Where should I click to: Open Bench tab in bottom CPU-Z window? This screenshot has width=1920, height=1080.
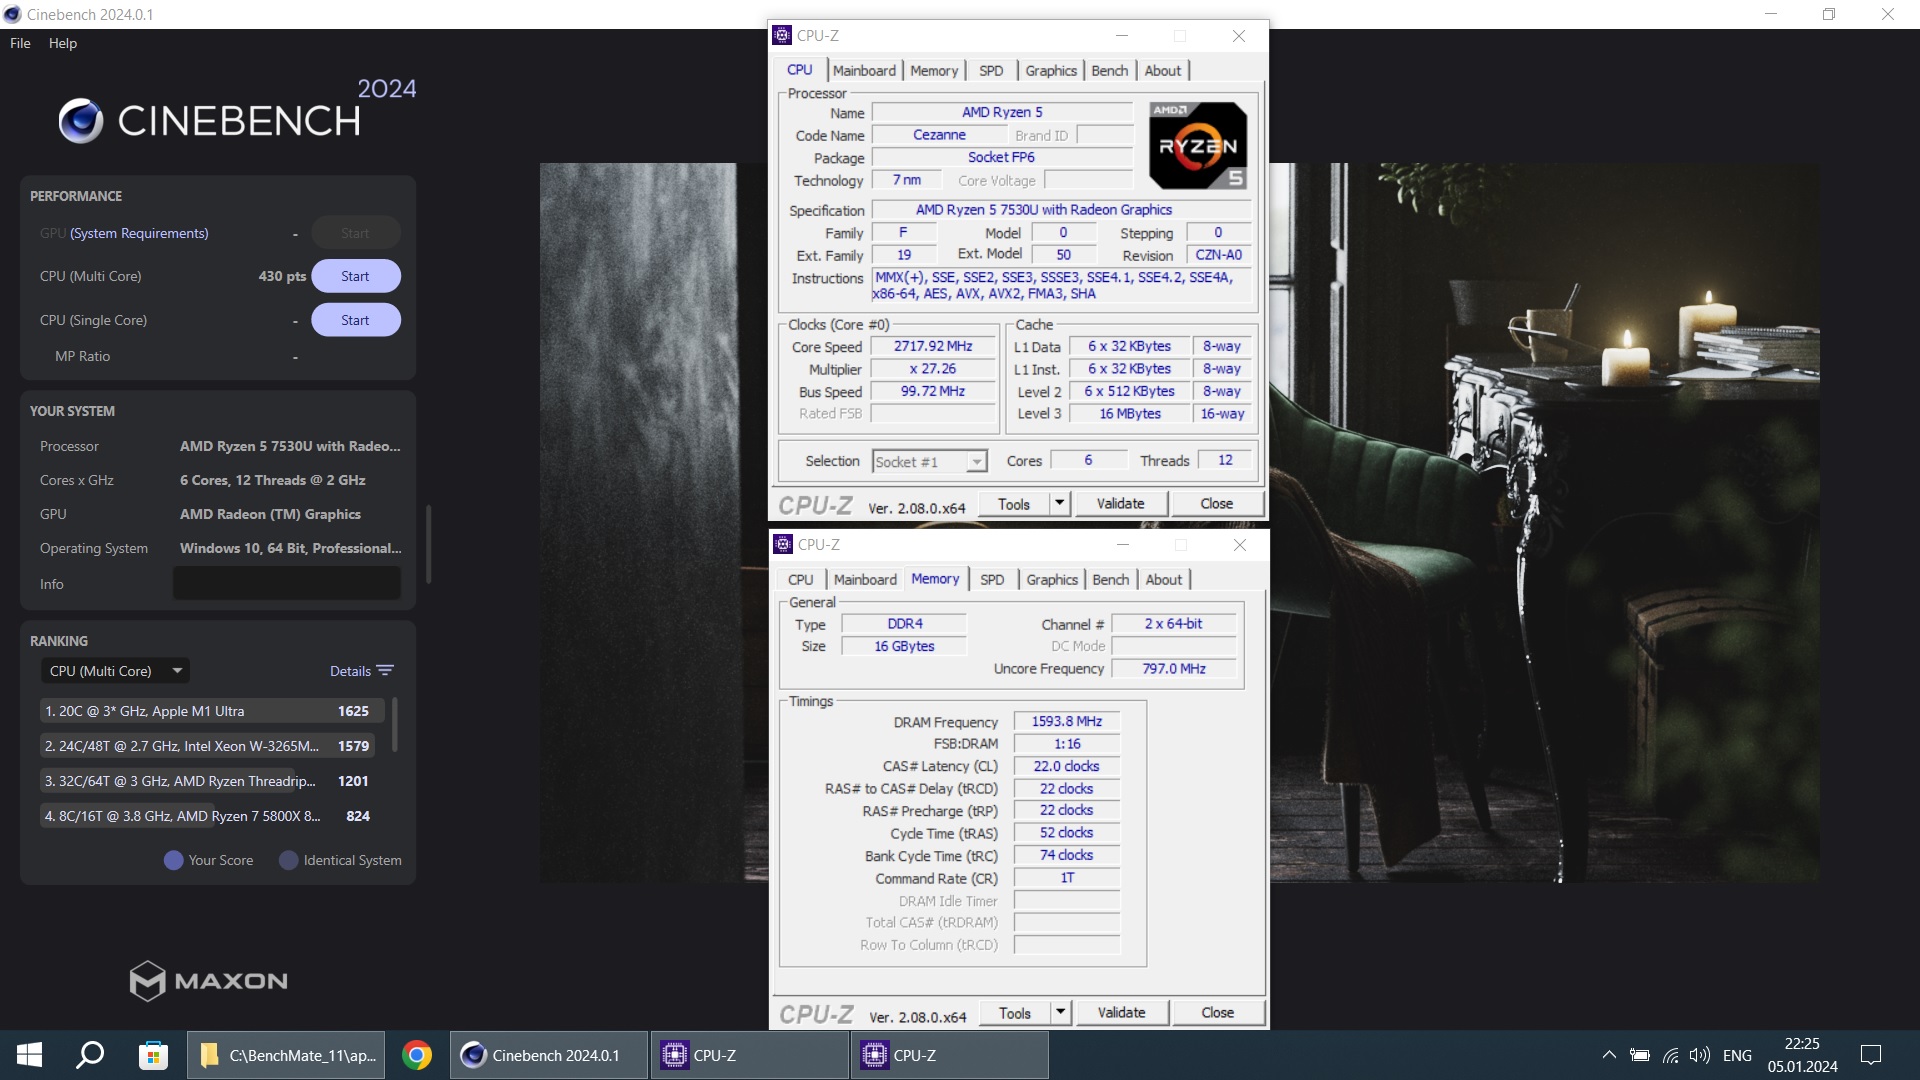tap(1110, 579)
